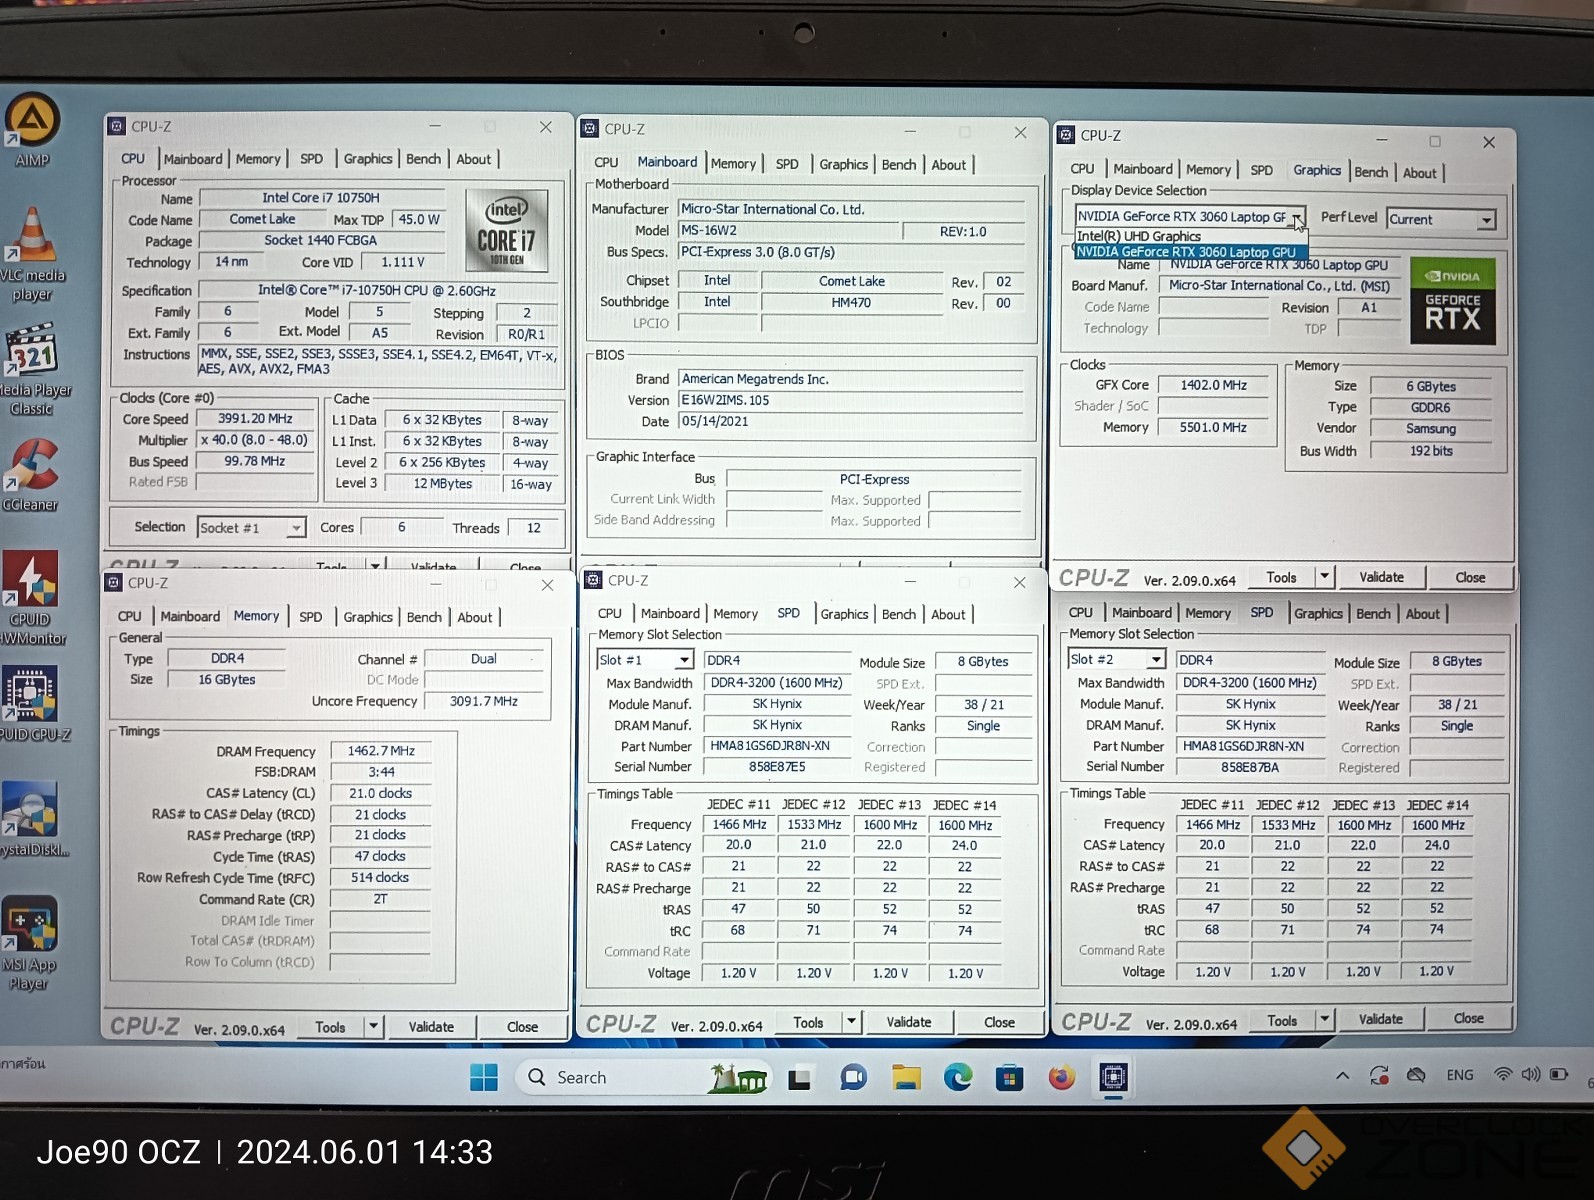
Task: Click CPU-Z title icon in CPU window
Action: 117,127
